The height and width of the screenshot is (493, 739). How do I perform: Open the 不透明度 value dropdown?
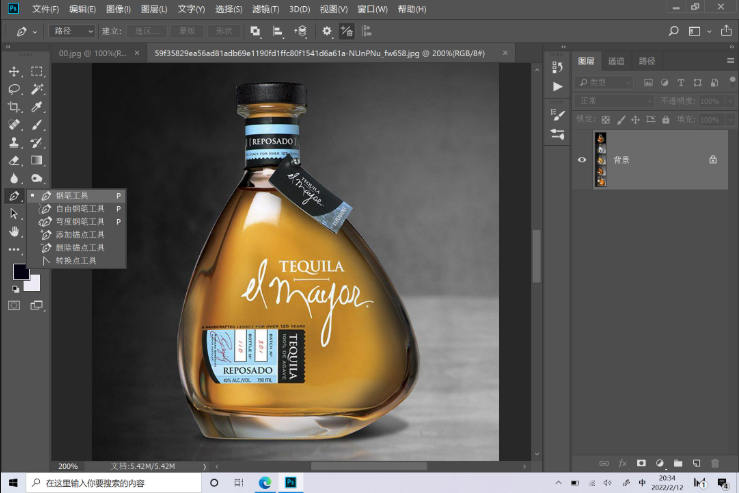tap(731, 101)
